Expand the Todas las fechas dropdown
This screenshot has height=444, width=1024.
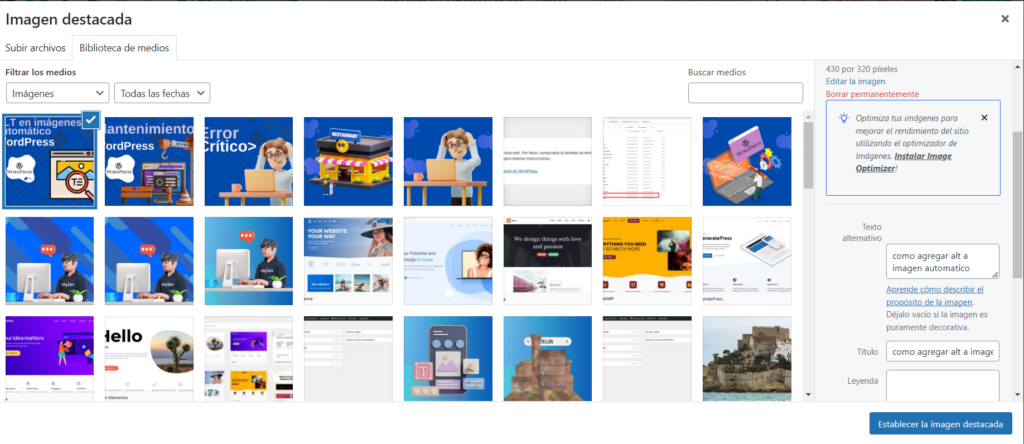coord(162,93)
